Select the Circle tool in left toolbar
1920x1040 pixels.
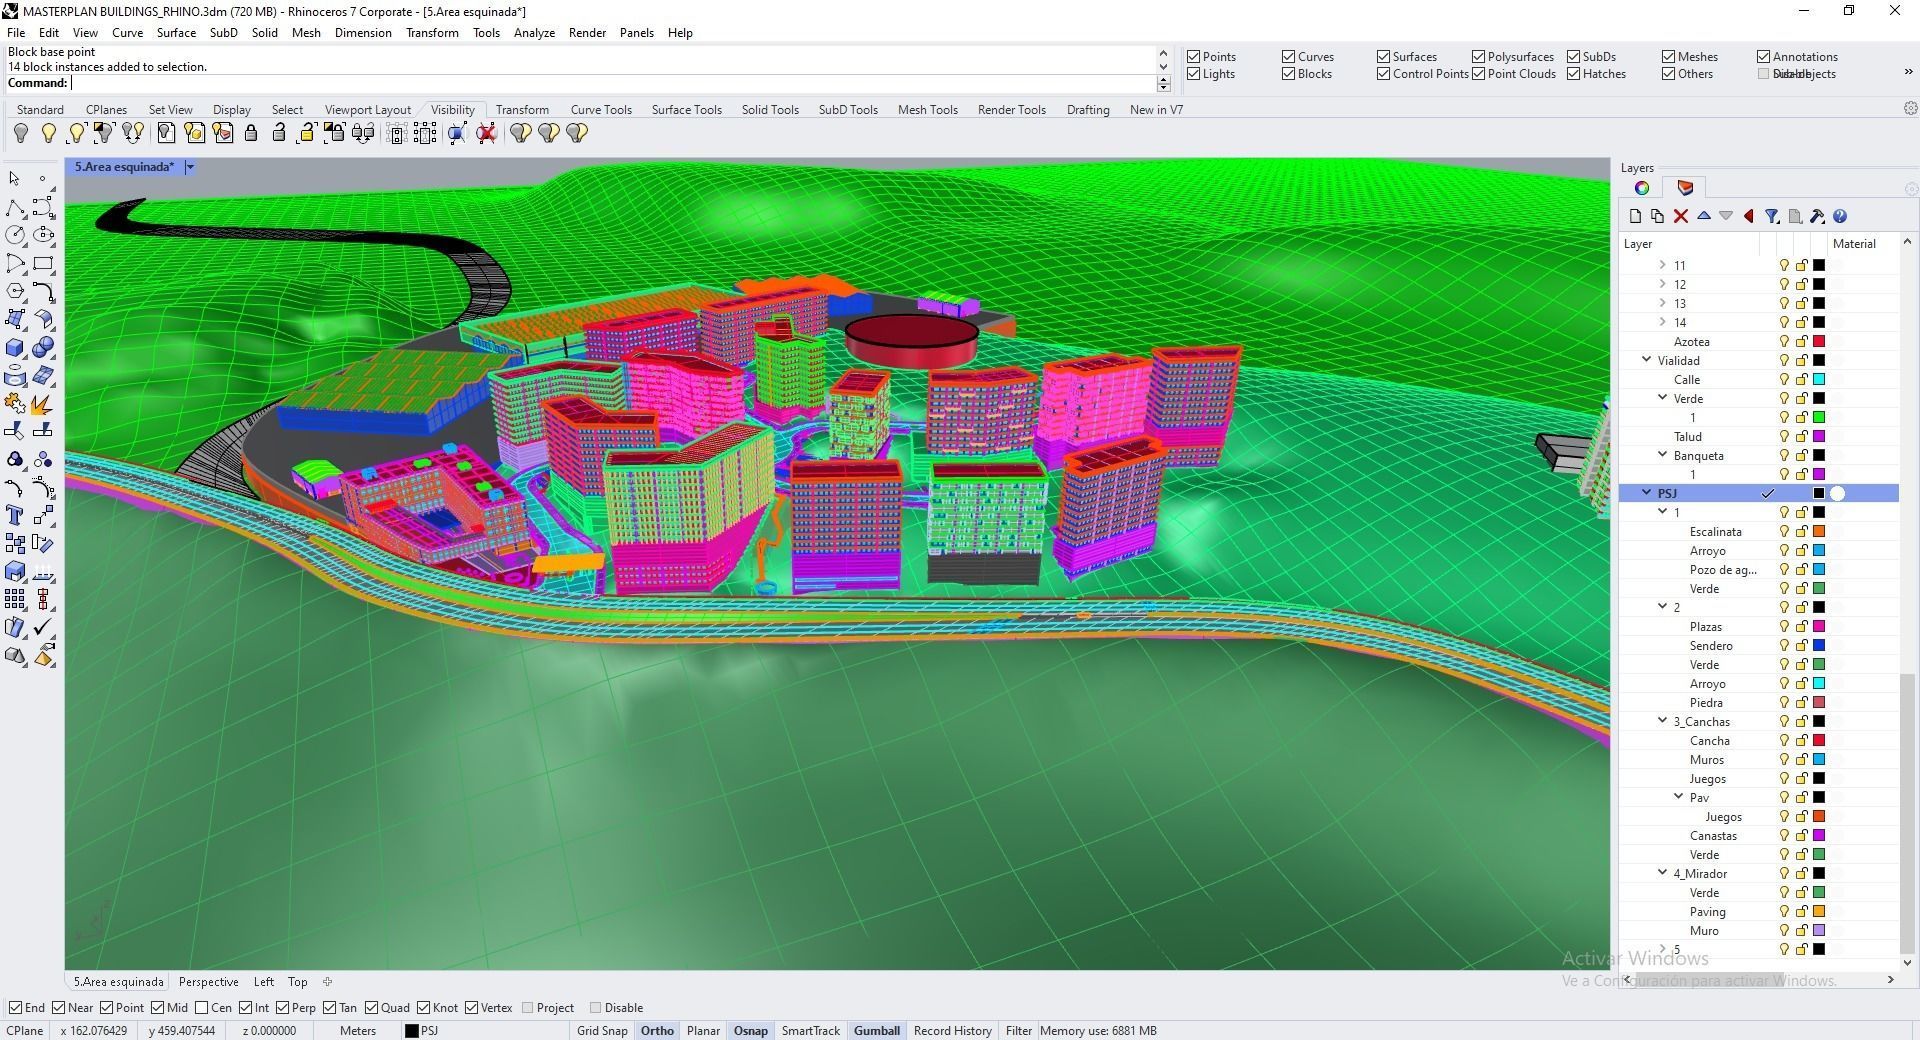[x=15, y=236]
